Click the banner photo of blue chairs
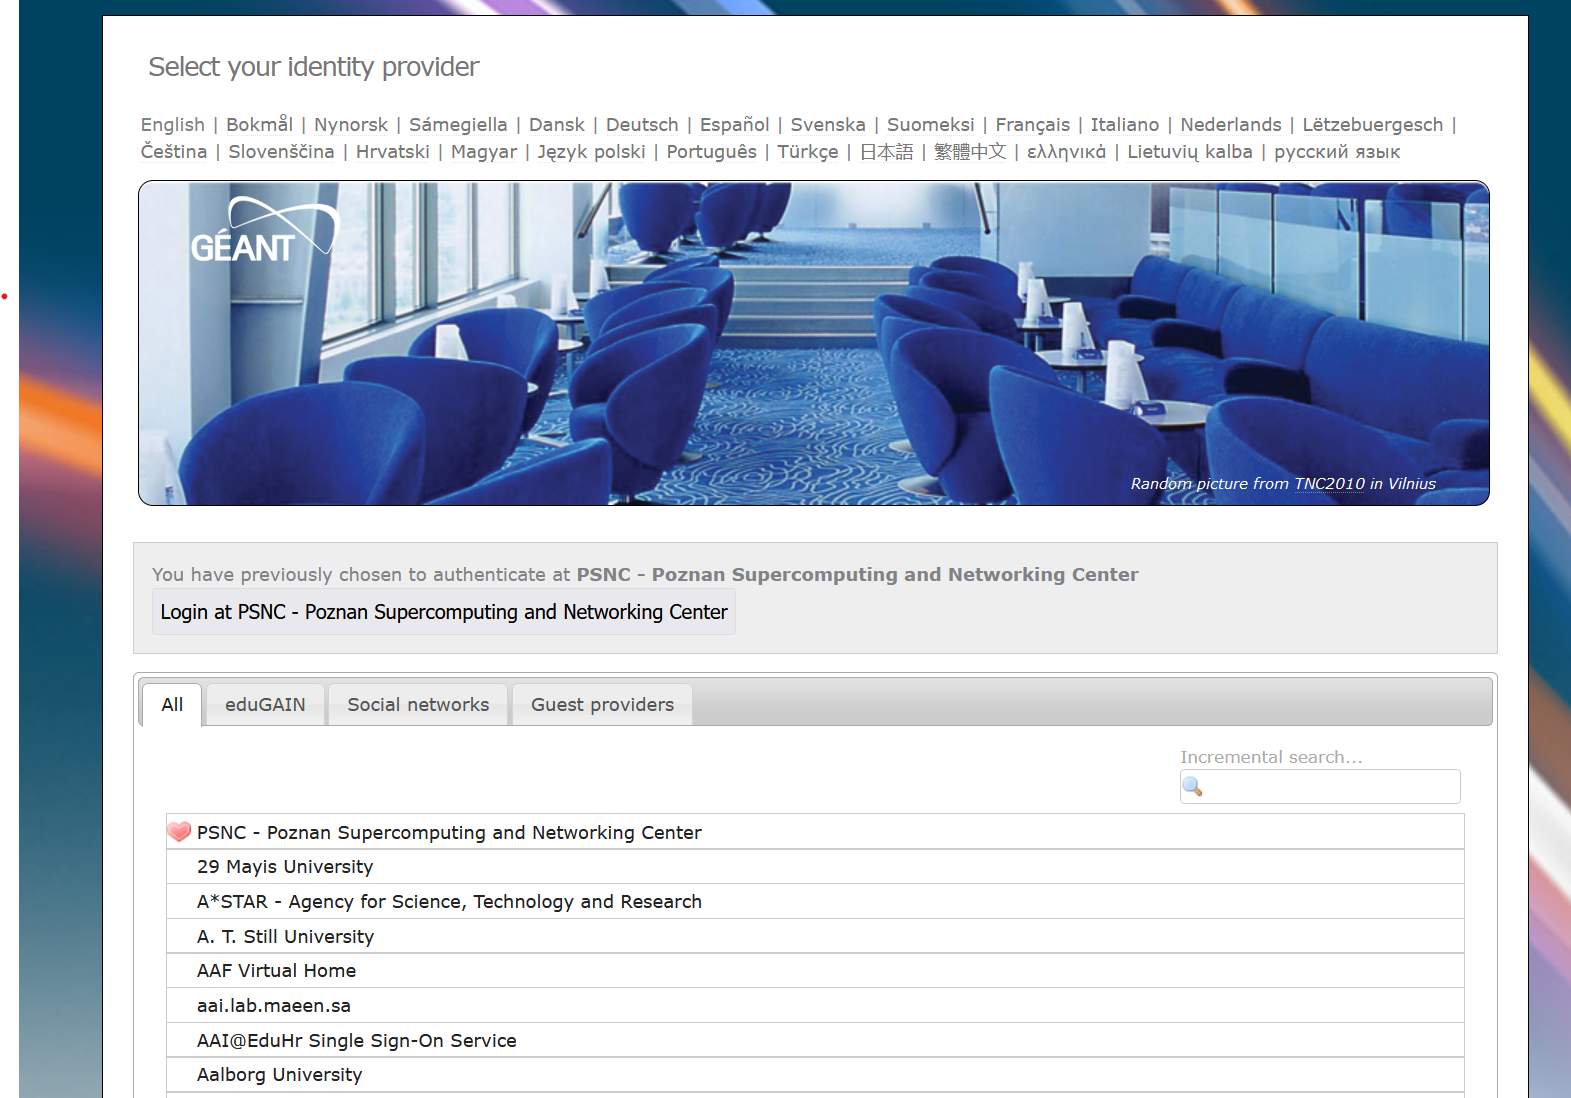Viewport: 1571px width, 1098px height. 814,343
